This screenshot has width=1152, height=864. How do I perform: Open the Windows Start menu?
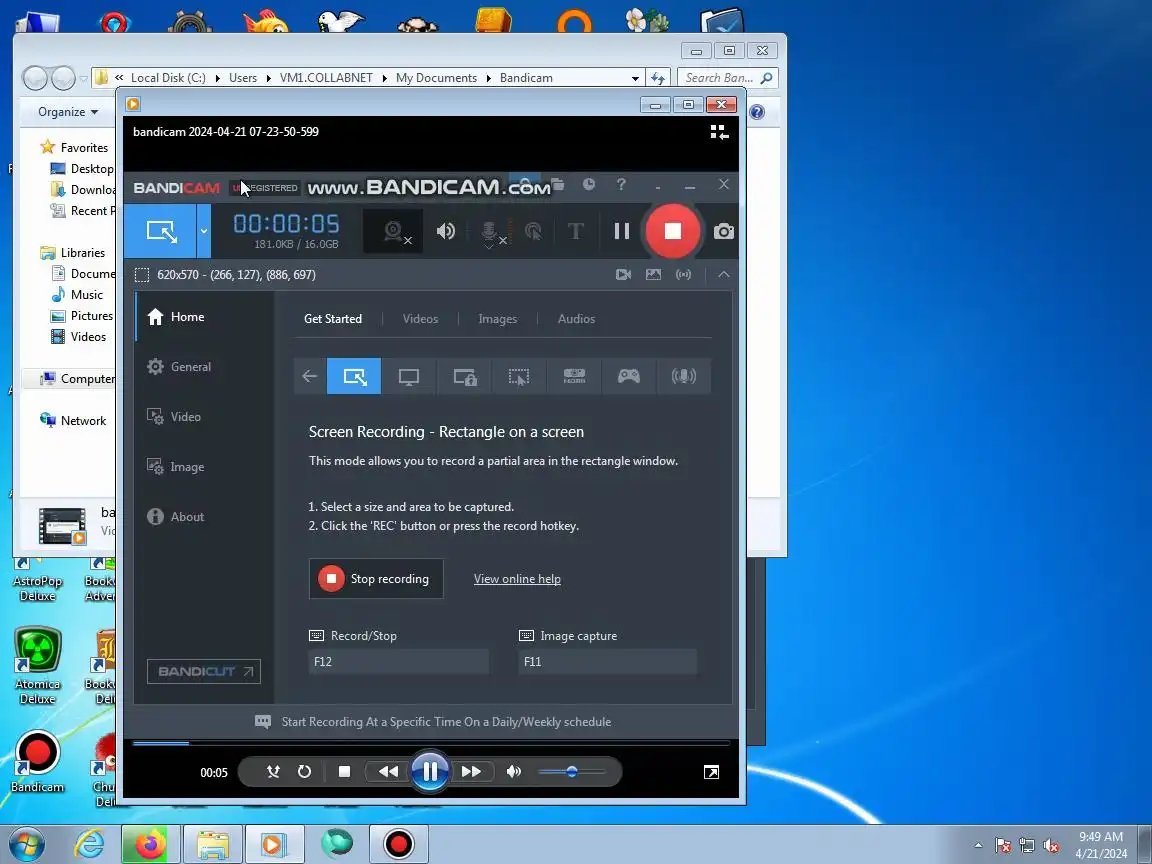coord(27,845)
